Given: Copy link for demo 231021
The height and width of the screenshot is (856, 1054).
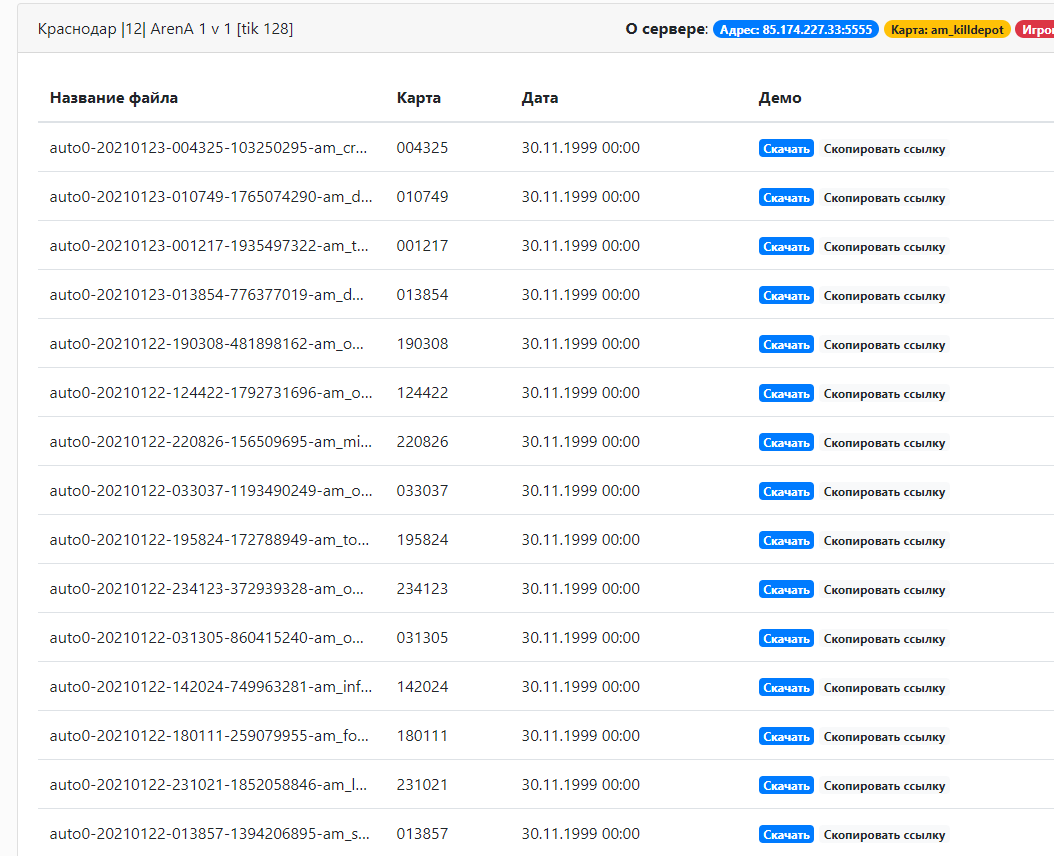Looking at the screenshot, I should pyautogui.click(x=884, y=787).
